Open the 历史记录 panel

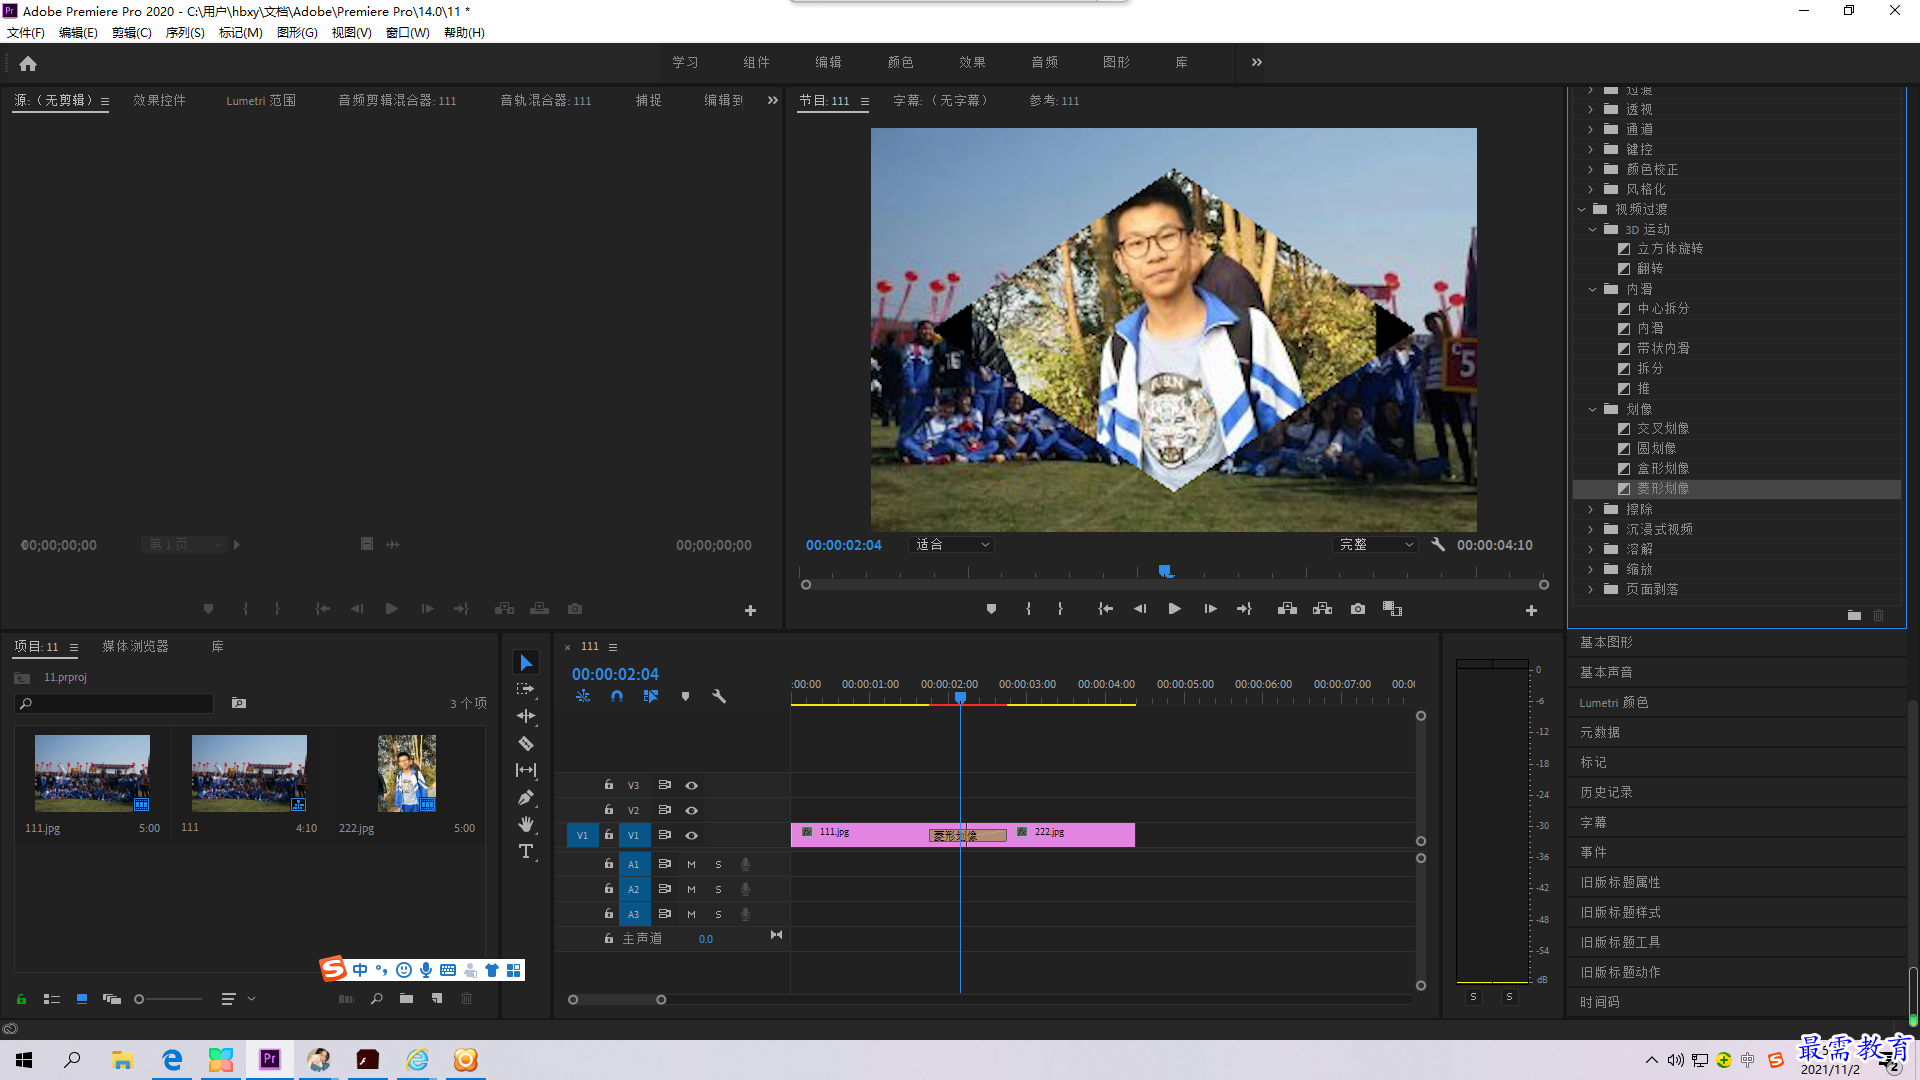click(x=1606, y=792)
